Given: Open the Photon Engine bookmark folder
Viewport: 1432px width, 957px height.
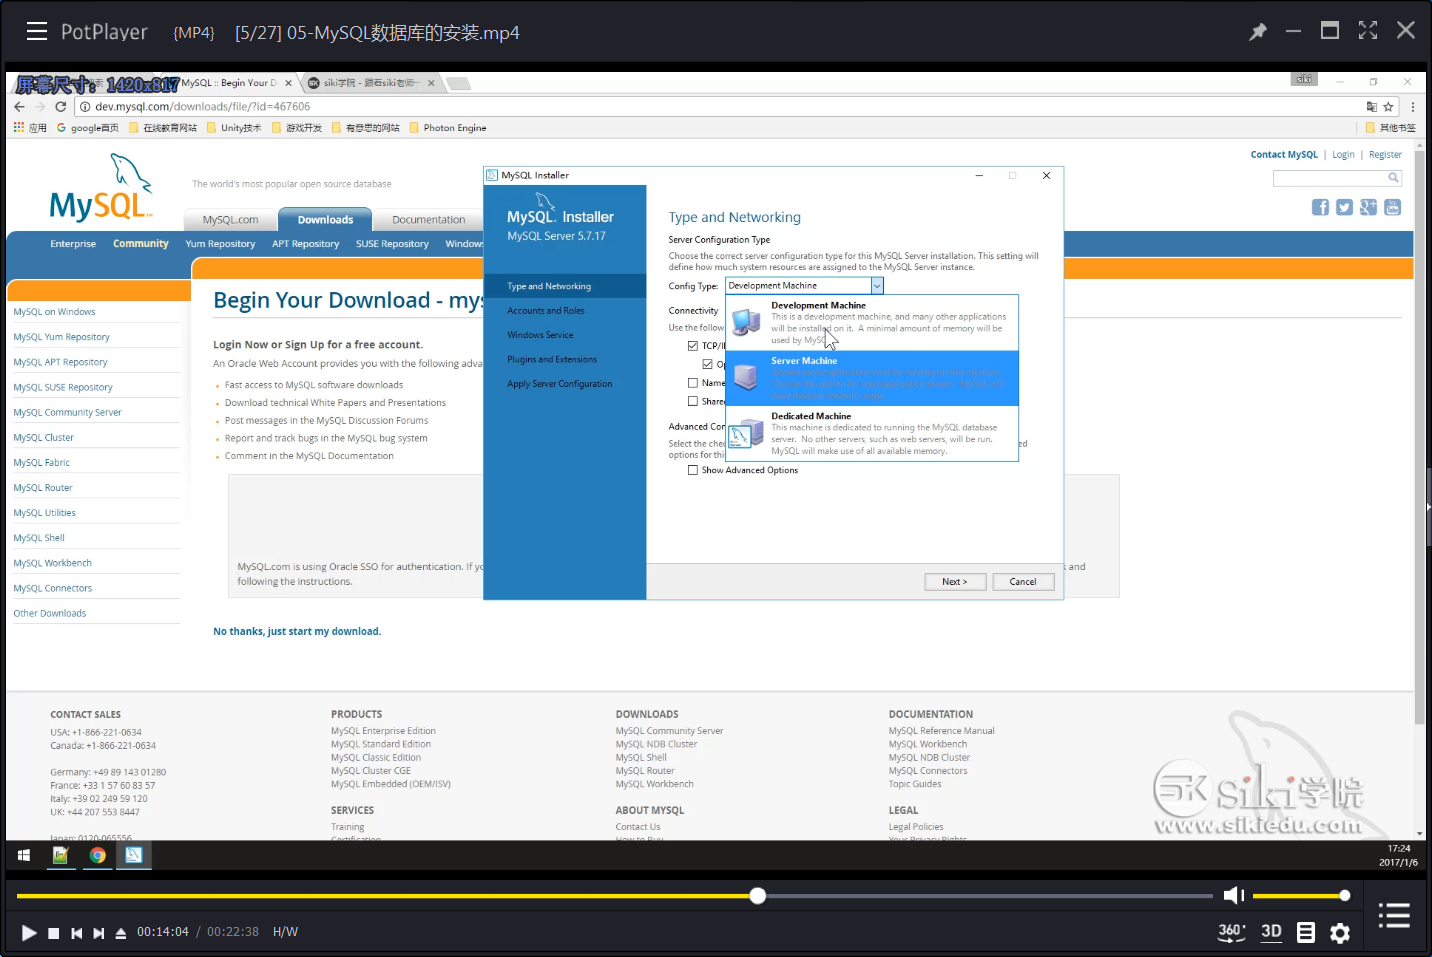Looking at the screenshot, I should (x=448, y=128).
